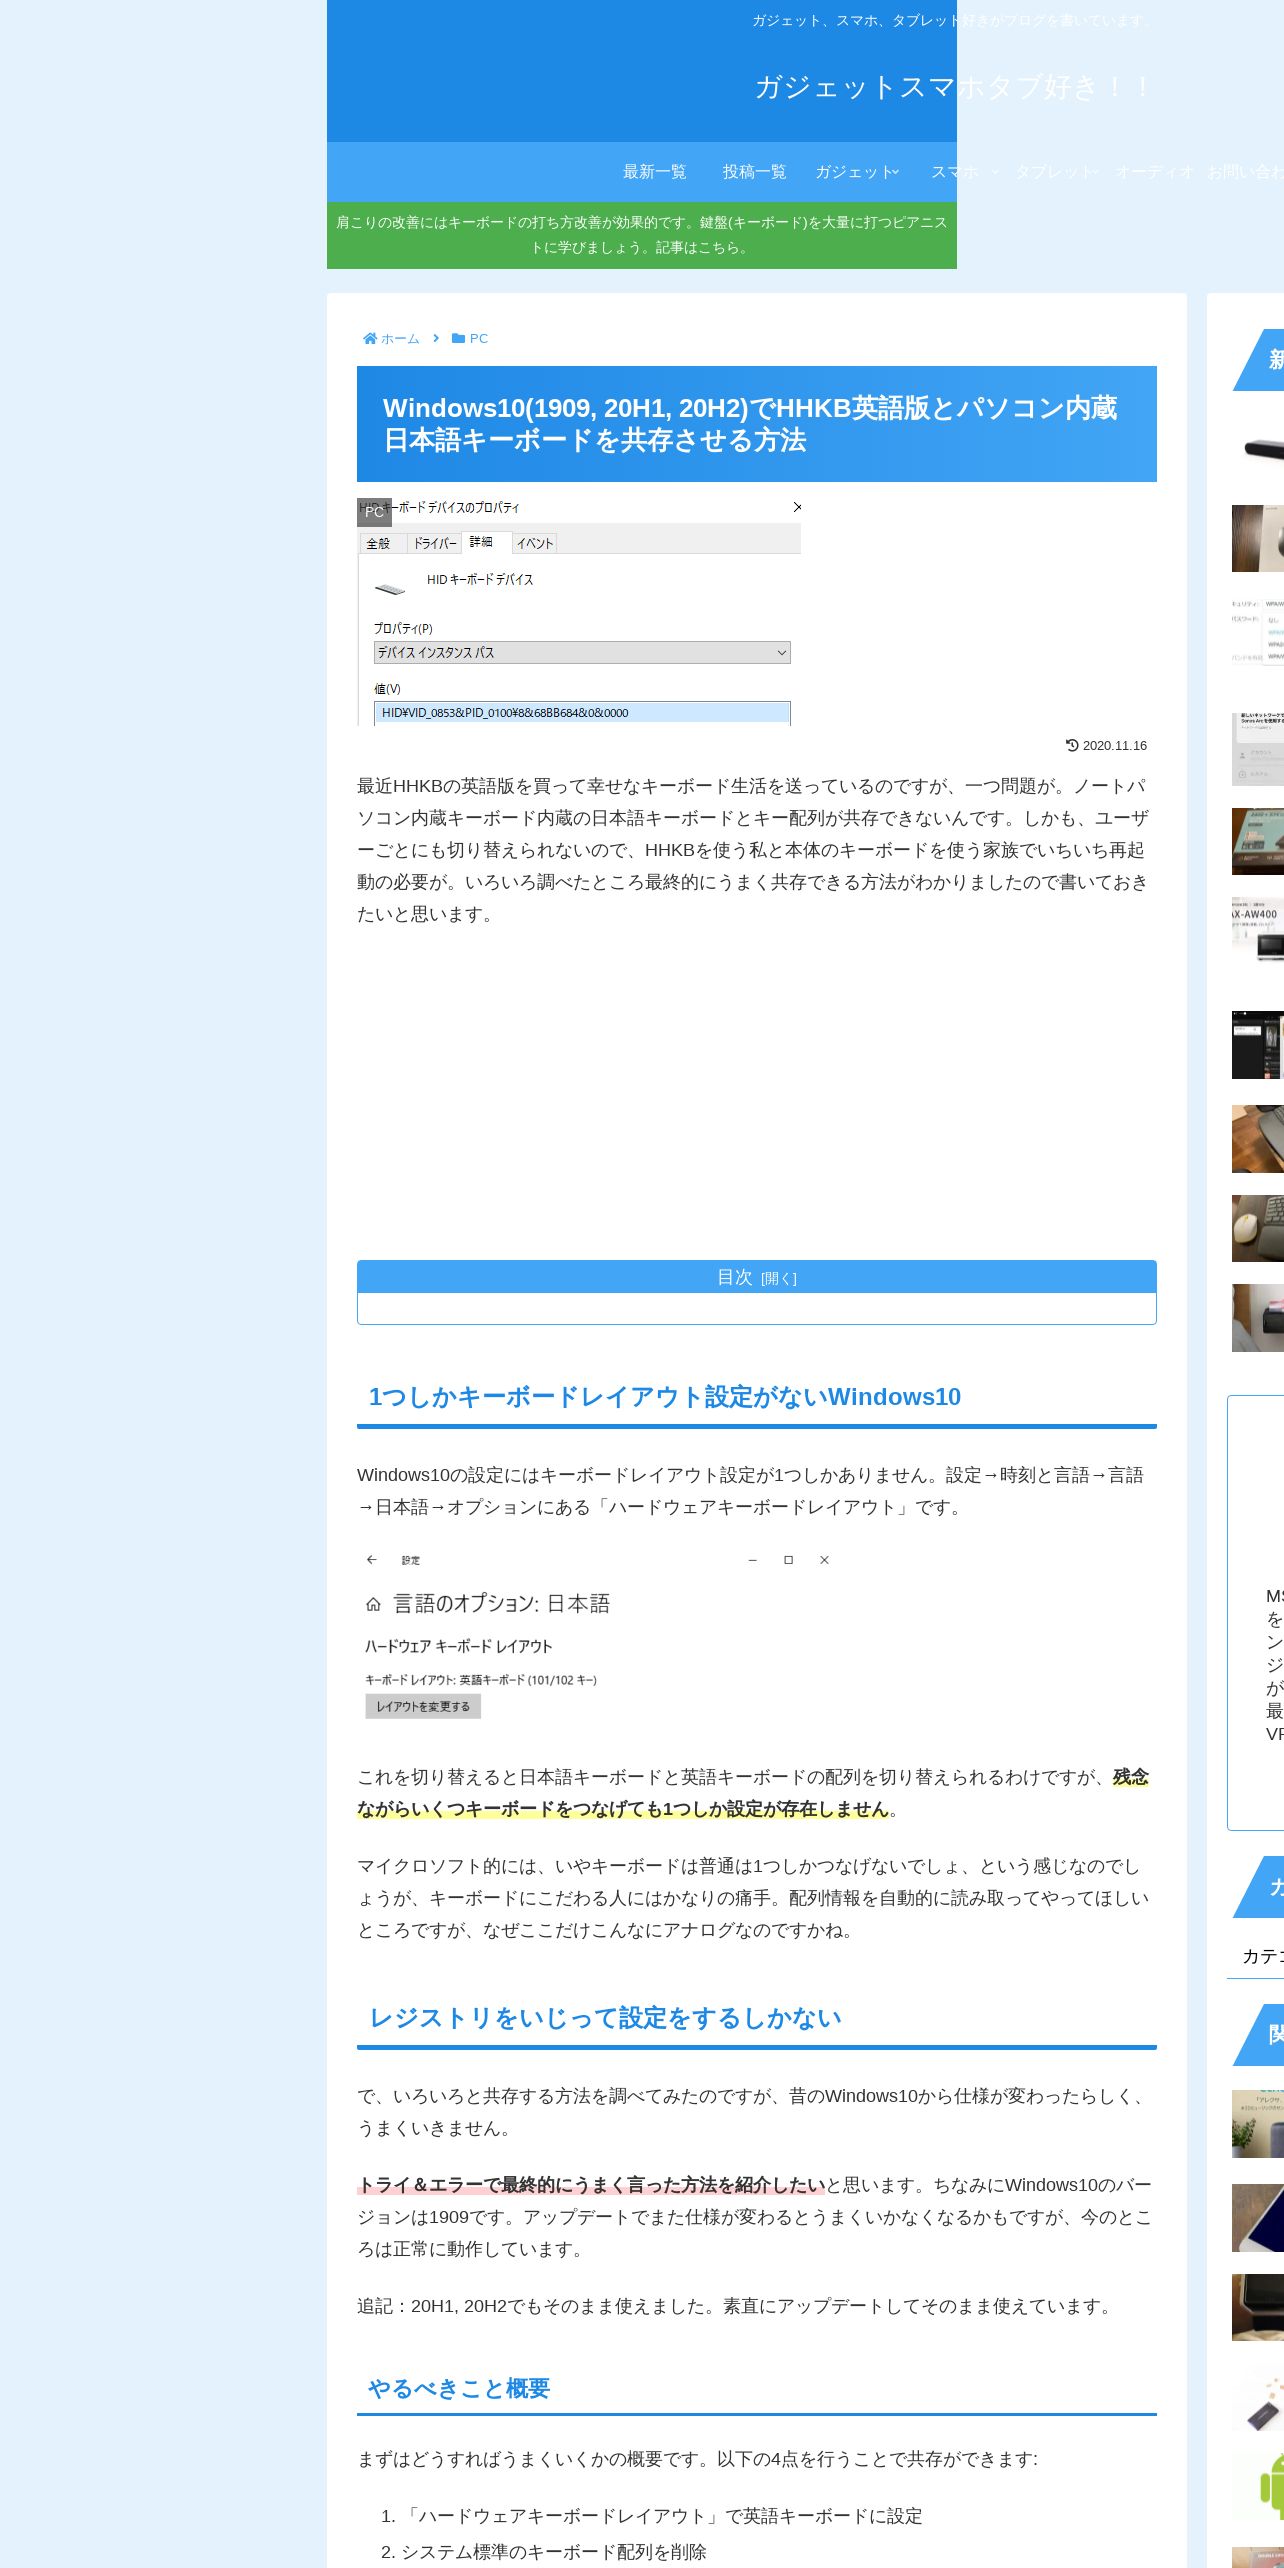
Task: Click the folder icon beside PC breadcrumb
Action: point(458,338)
